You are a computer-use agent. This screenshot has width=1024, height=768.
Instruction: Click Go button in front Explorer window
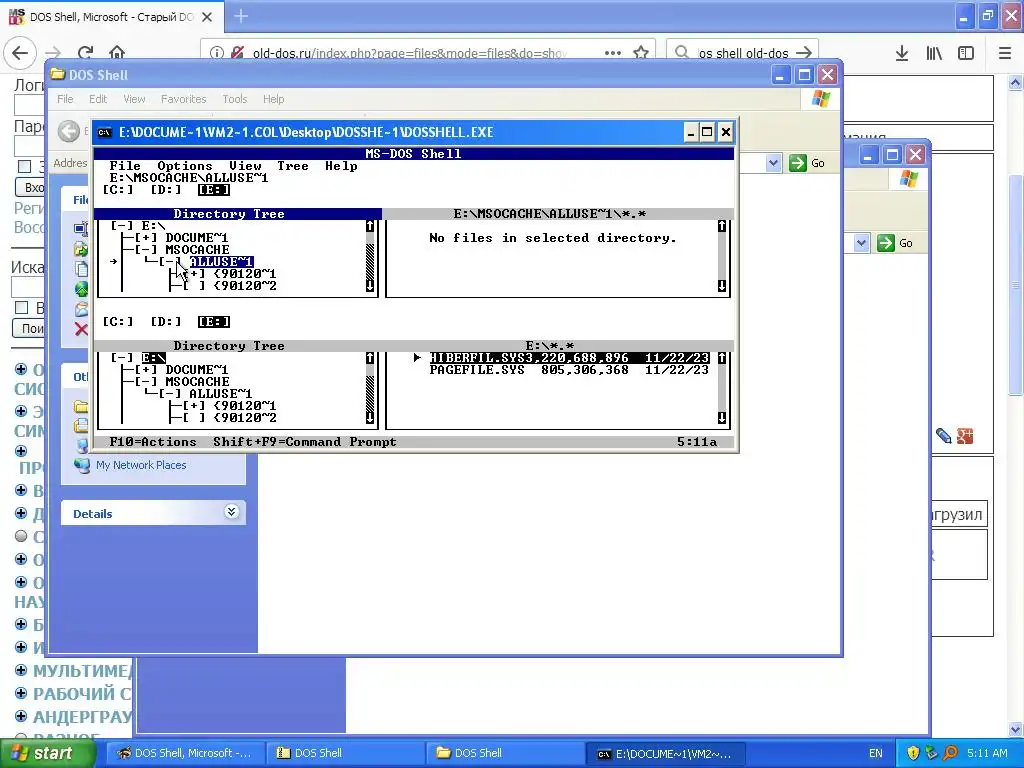(807, 163)
